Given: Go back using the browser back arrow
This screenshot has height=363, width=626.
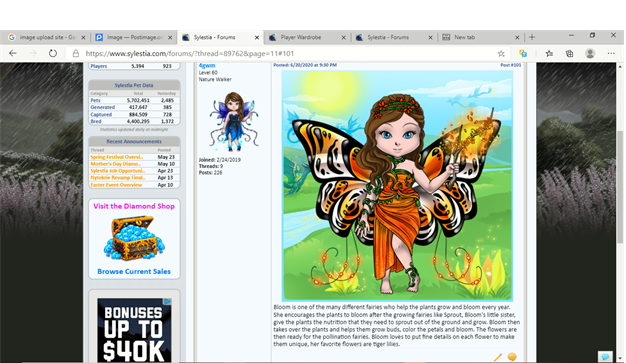Looking at the screenshot, I should [x=13, y=53].
